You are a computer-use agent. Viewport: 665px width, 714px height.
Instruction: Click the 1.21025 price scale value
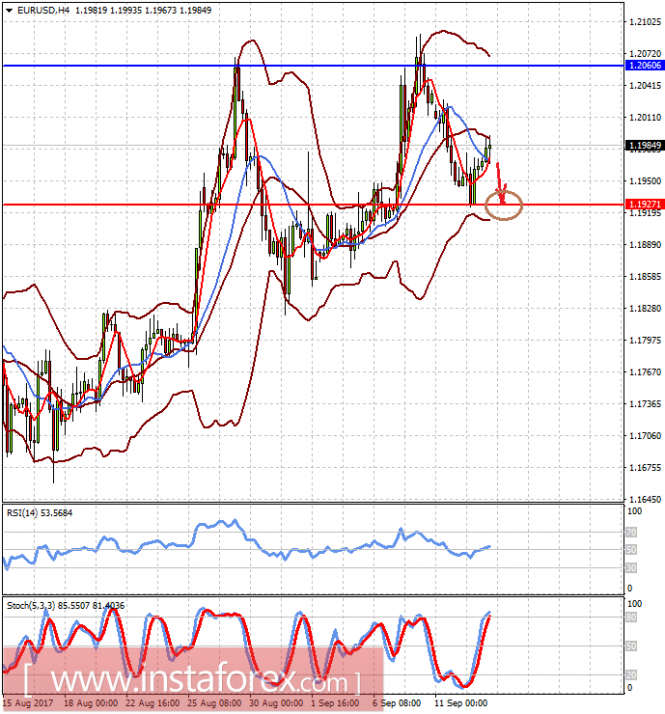[645, 22]
